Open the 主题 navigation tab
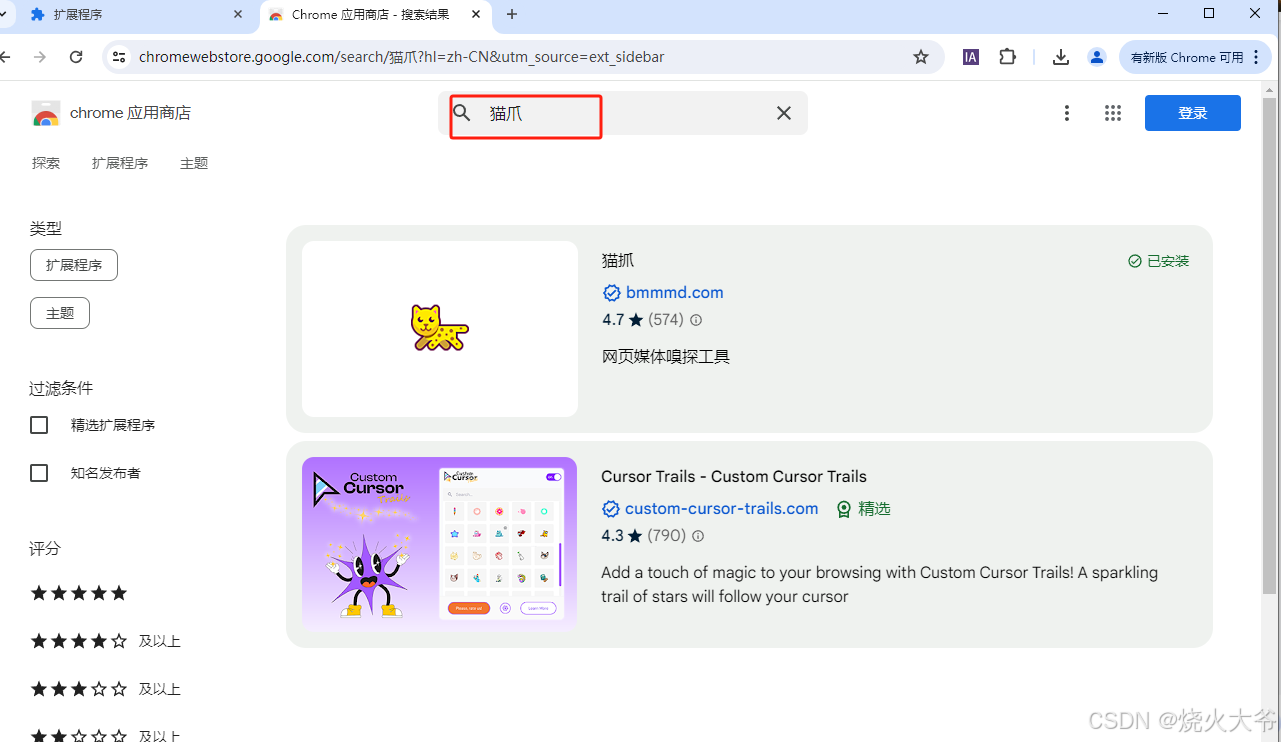The image size is (1281, 742). click(x=194, y=163)
